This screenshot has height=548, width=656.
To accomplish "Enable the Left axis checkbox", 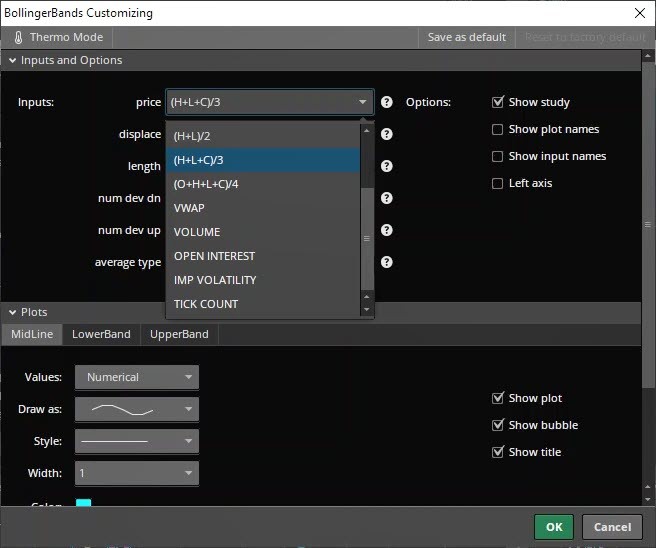I will 497,183.
